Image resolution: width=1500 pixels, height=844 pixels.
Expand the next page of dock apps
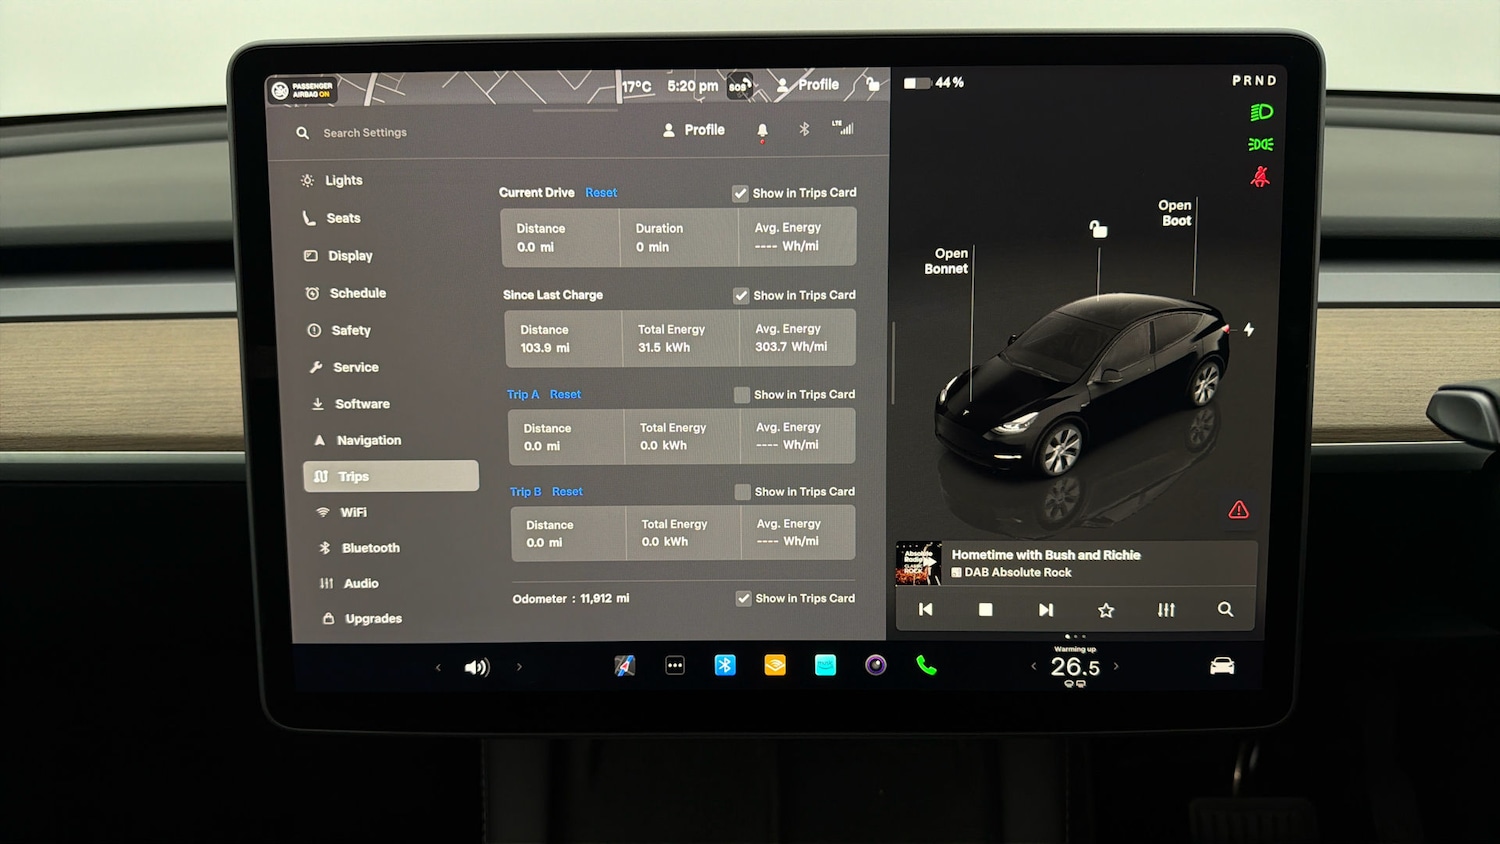[519, 667]
